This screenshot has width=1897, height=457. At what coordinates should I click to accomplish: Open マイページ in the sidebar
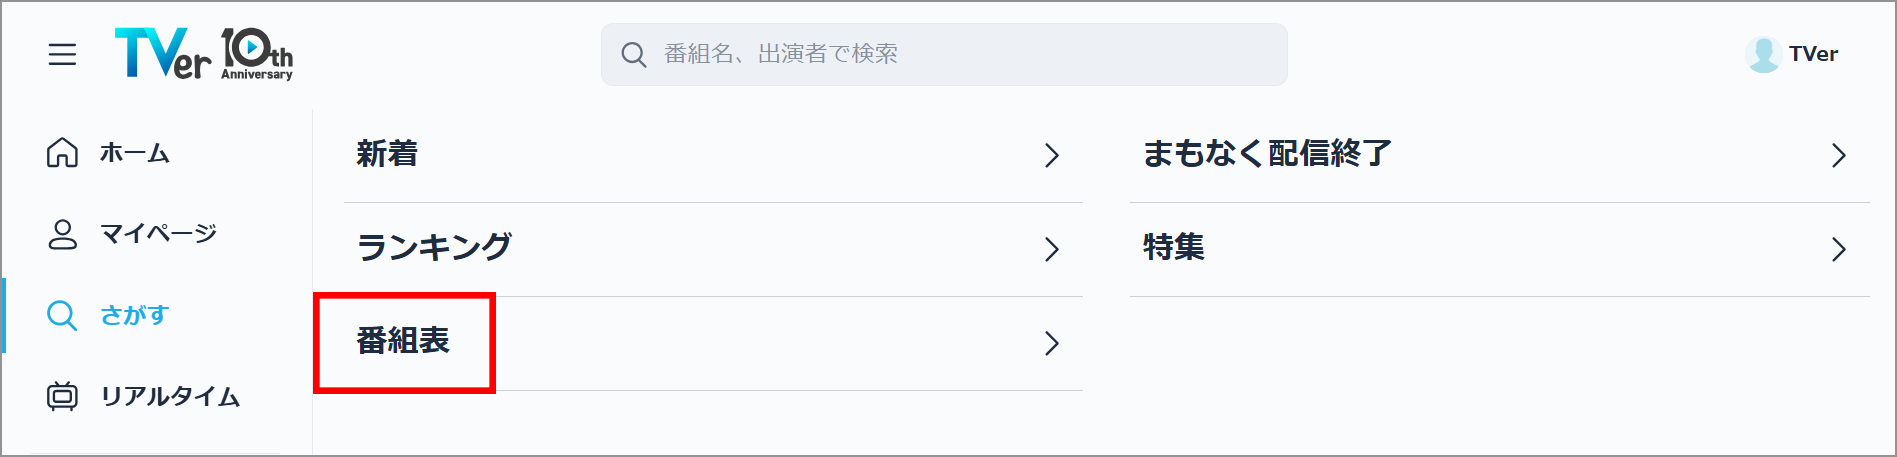158,234
